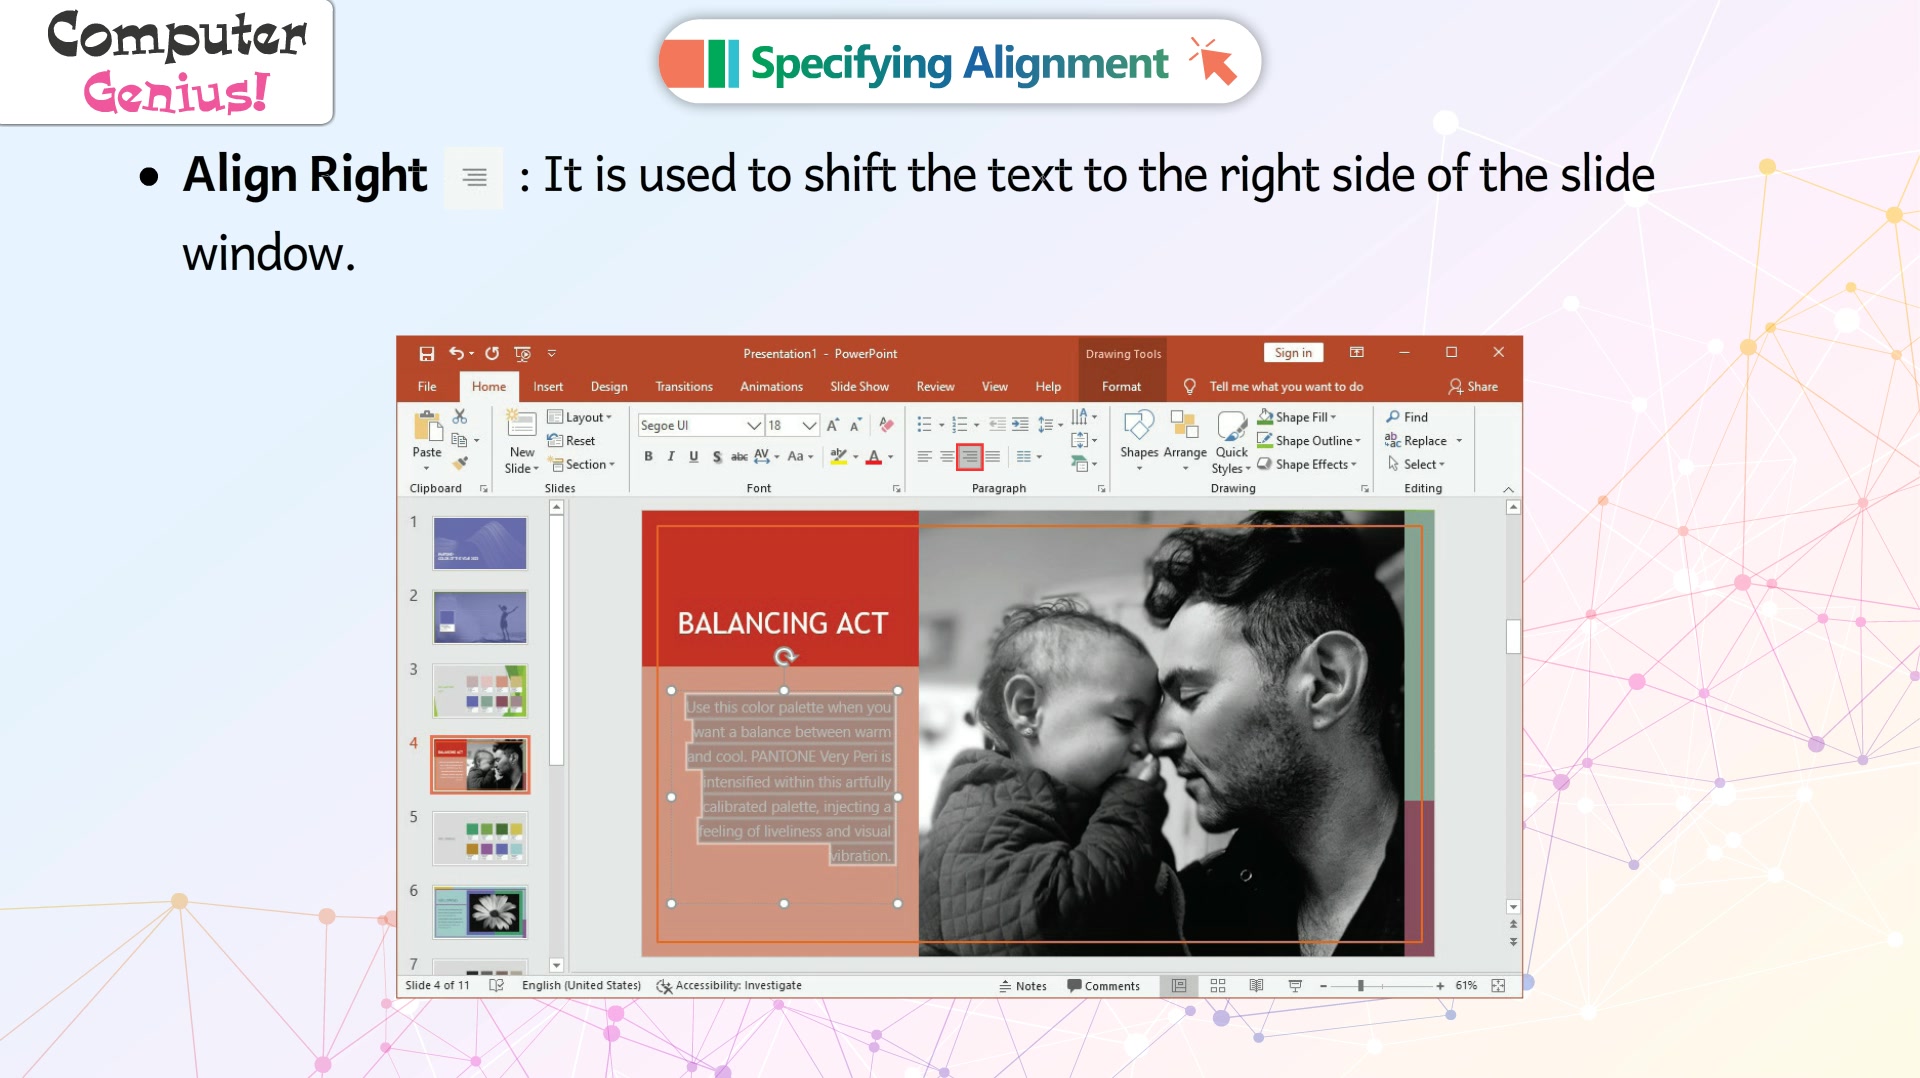The width and height of the screenshot is (1920, 1078).
Task: Toggle the highlighted Align Right button
Action: (x=970, y=457)
